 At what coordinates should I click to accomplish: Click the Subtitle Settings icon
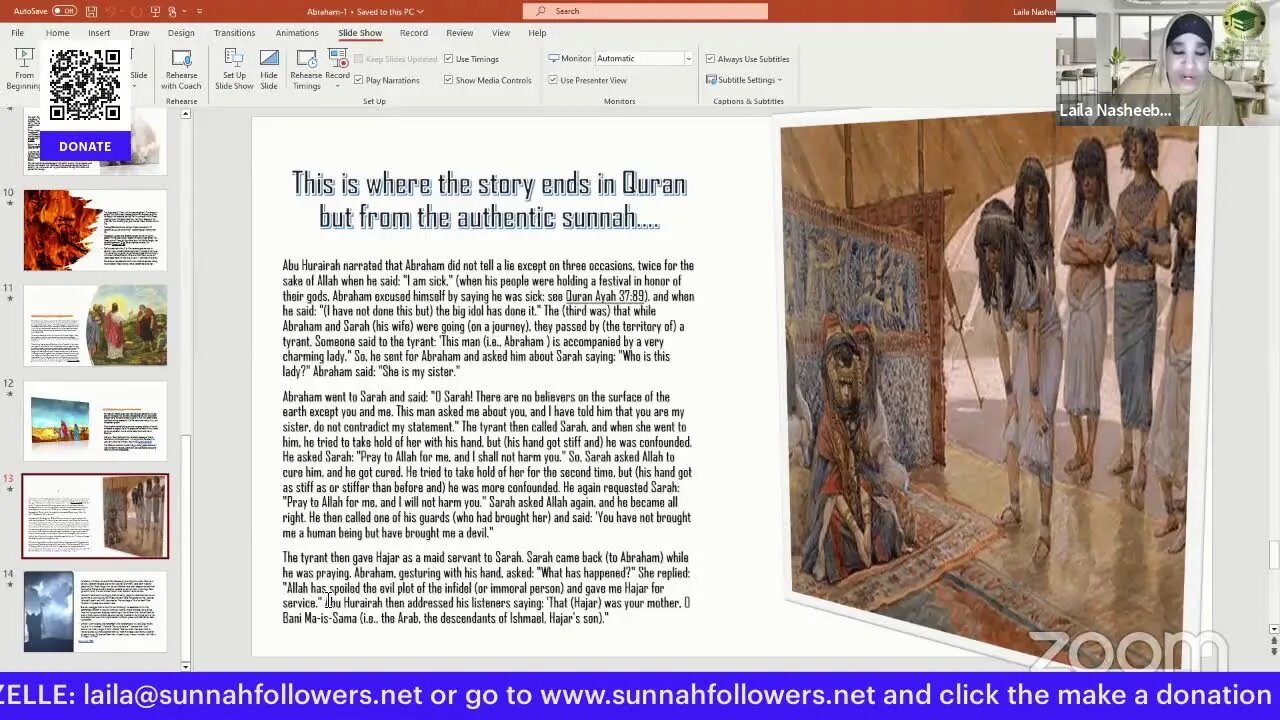pyautogui.click(x=710, y=80)
